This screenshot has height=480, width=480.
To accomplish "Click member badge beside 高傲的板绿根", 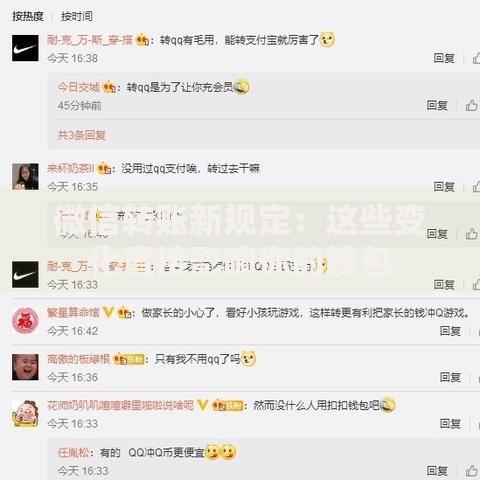I will pyautogui.click(x=129, y=359).
